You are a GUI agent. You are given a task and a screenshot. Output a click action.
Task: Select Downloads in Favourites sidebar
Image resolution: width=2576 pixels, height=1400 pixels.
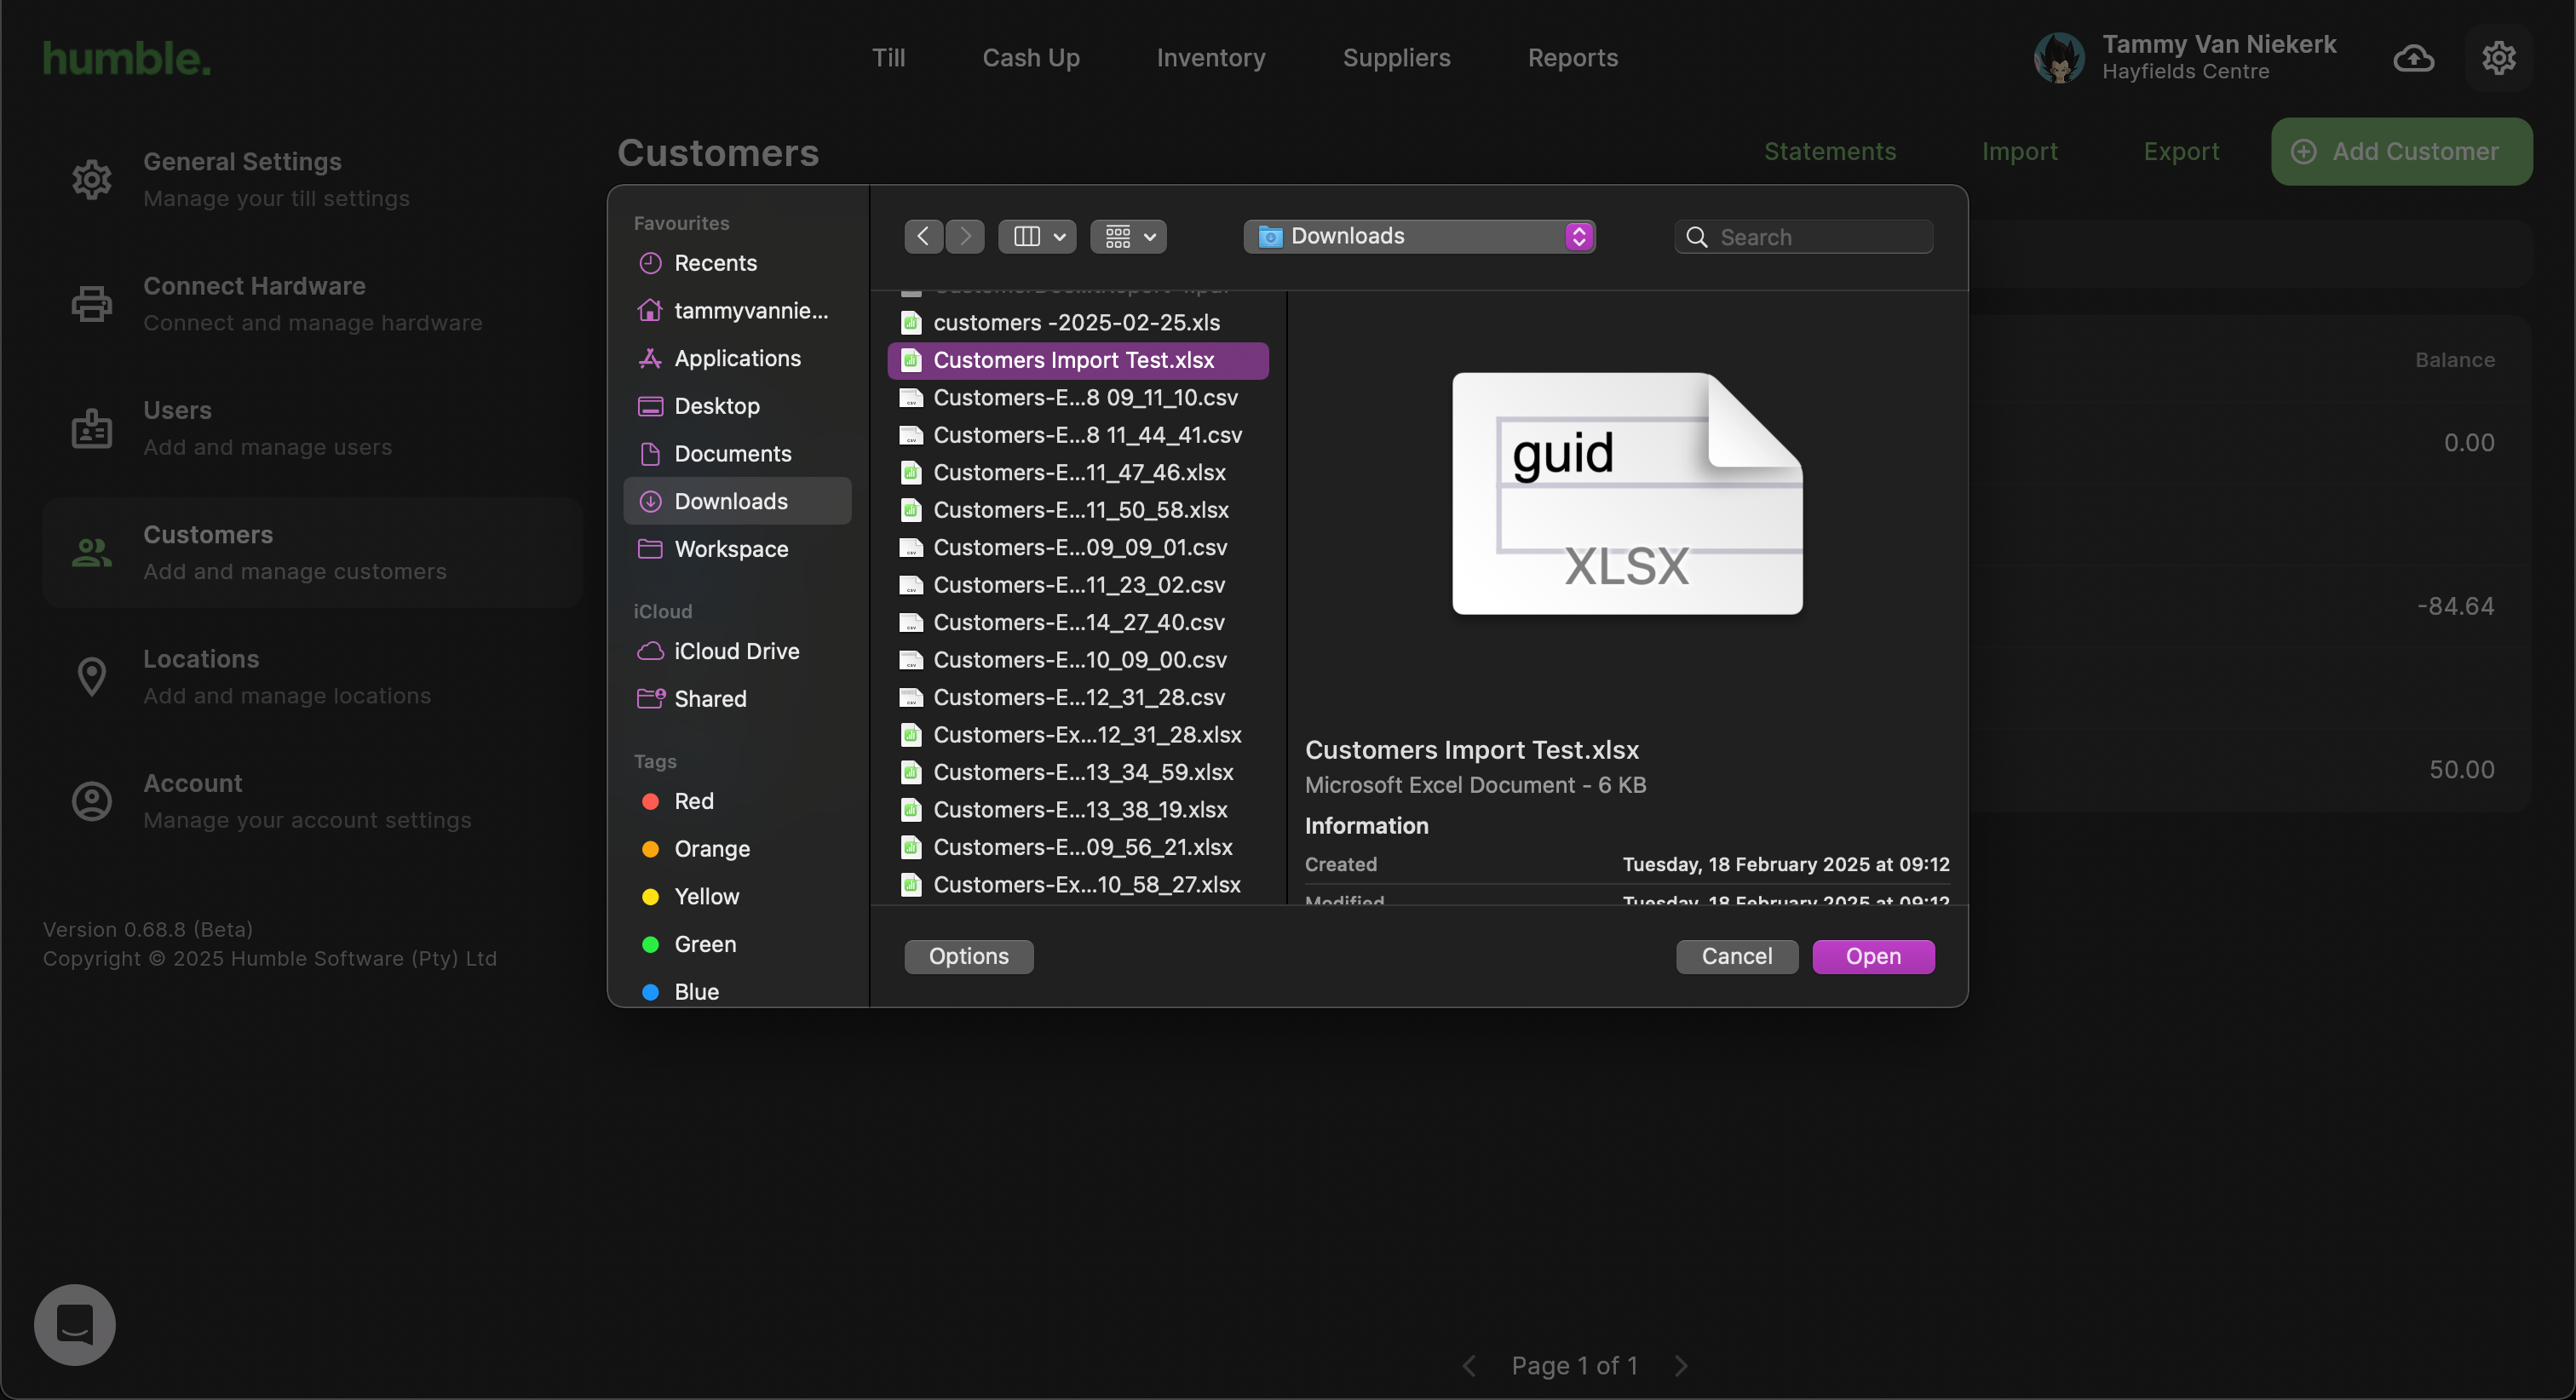[737, 501]
